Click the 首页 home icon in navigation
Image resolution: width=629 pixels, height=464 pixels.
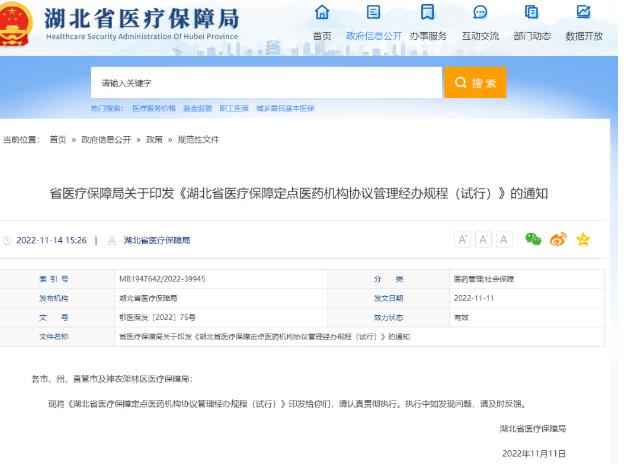pyautogui.click(x=321, y=13)
